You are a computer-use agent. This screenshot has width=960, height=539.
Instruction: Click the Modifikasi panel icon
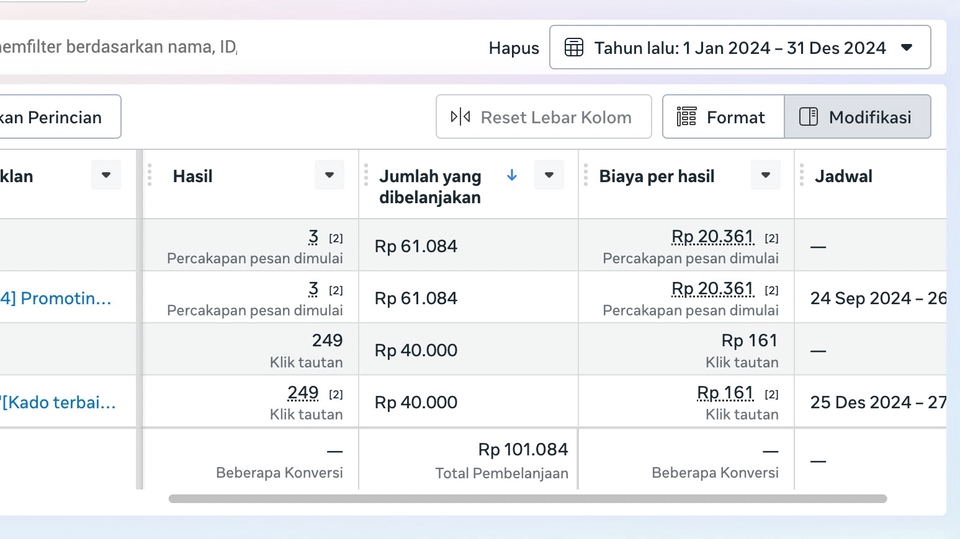click(x=809, y=117)
